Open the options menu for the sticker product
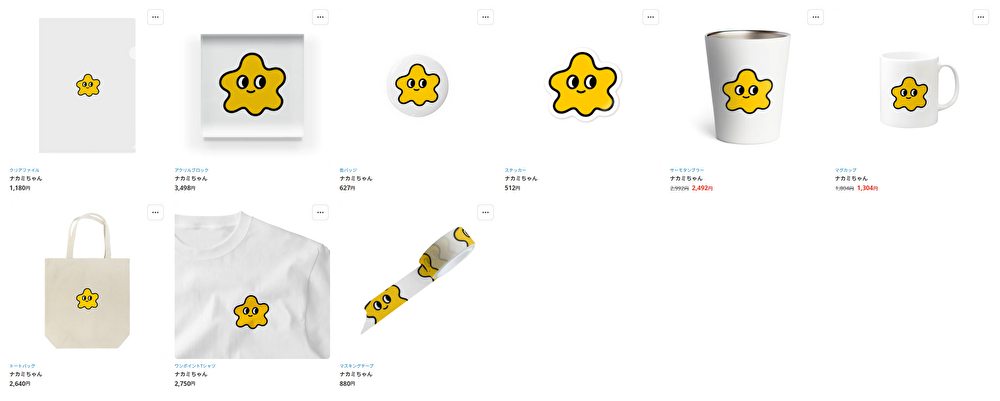 tap(651, 17)
